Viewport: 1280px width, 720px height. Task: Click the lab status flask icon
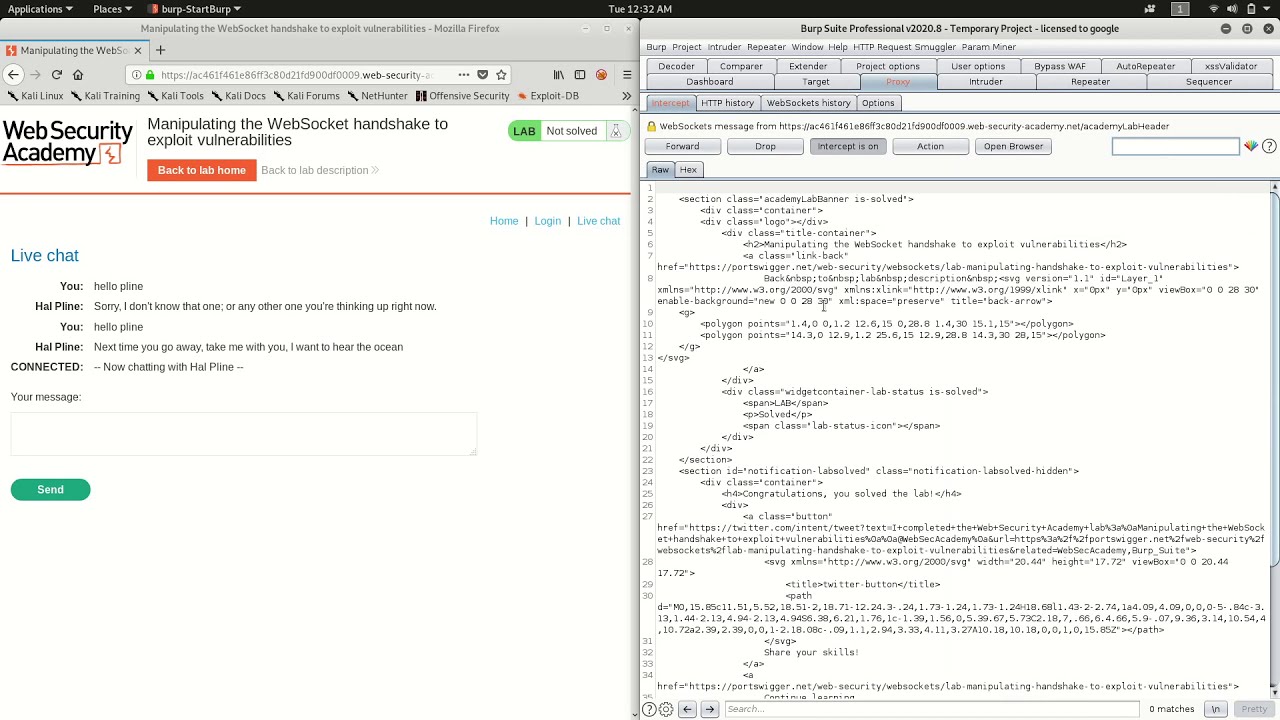(x=616, y=131)
